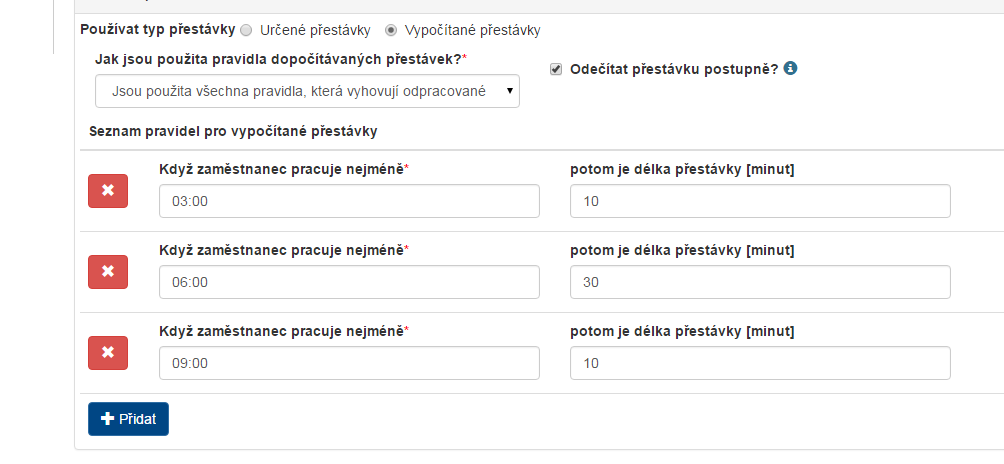Click the 'Odečítat přestávku postupně?' label text
Viewport: 1004px width, 464px height.
pyautogui.click(x=673, y=70)
